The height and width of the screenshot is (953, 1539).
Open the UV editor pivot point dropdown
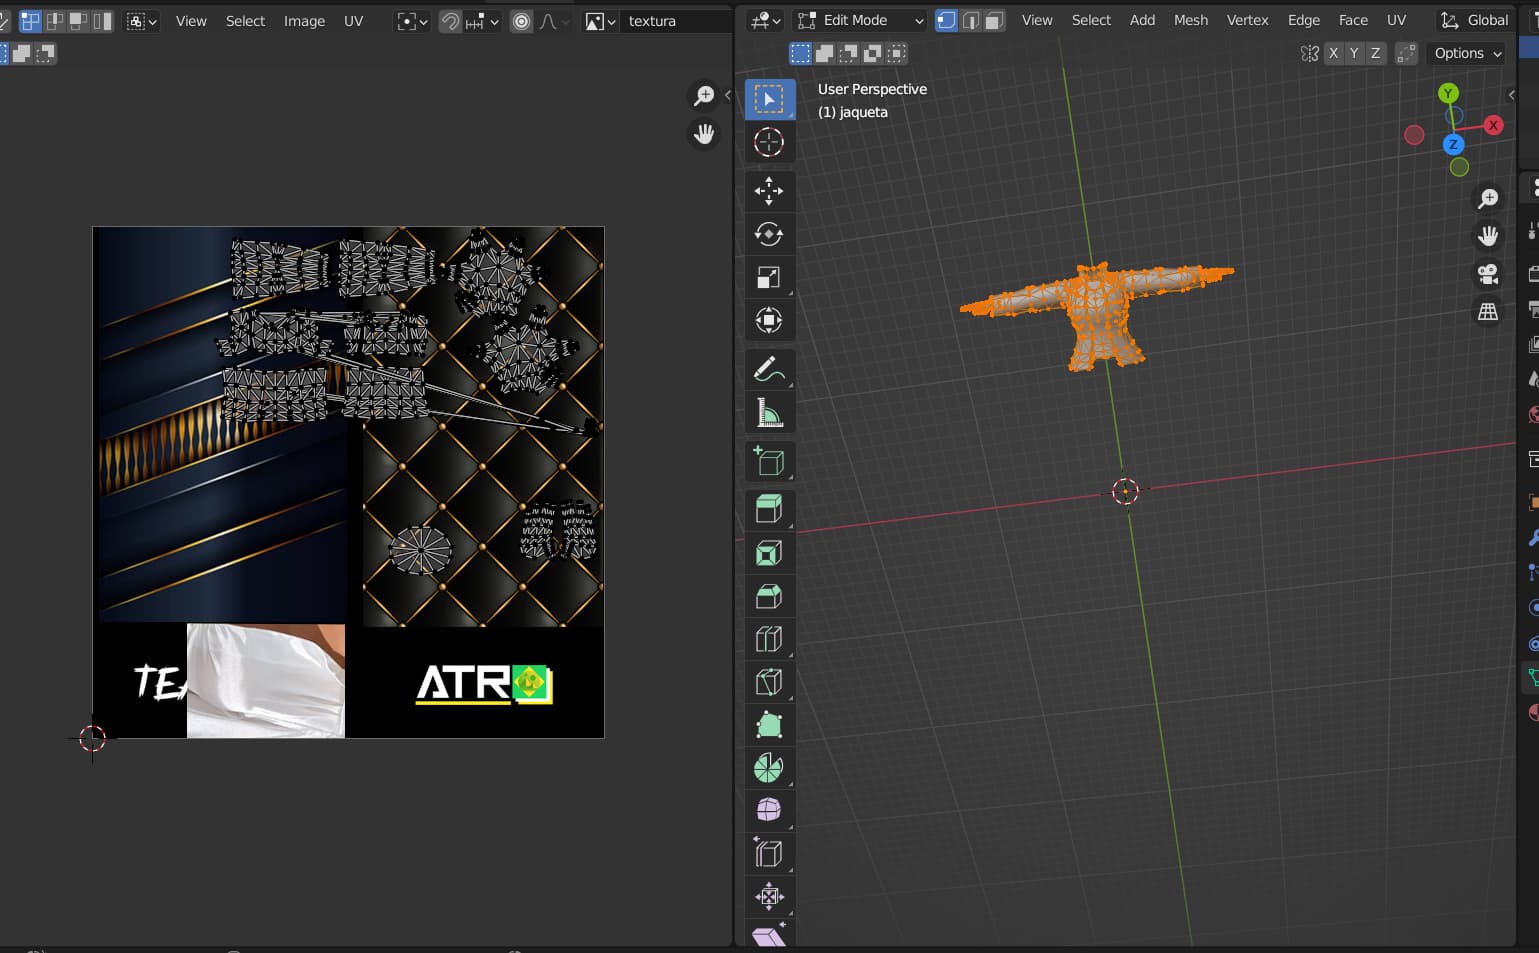coord(412,21)
